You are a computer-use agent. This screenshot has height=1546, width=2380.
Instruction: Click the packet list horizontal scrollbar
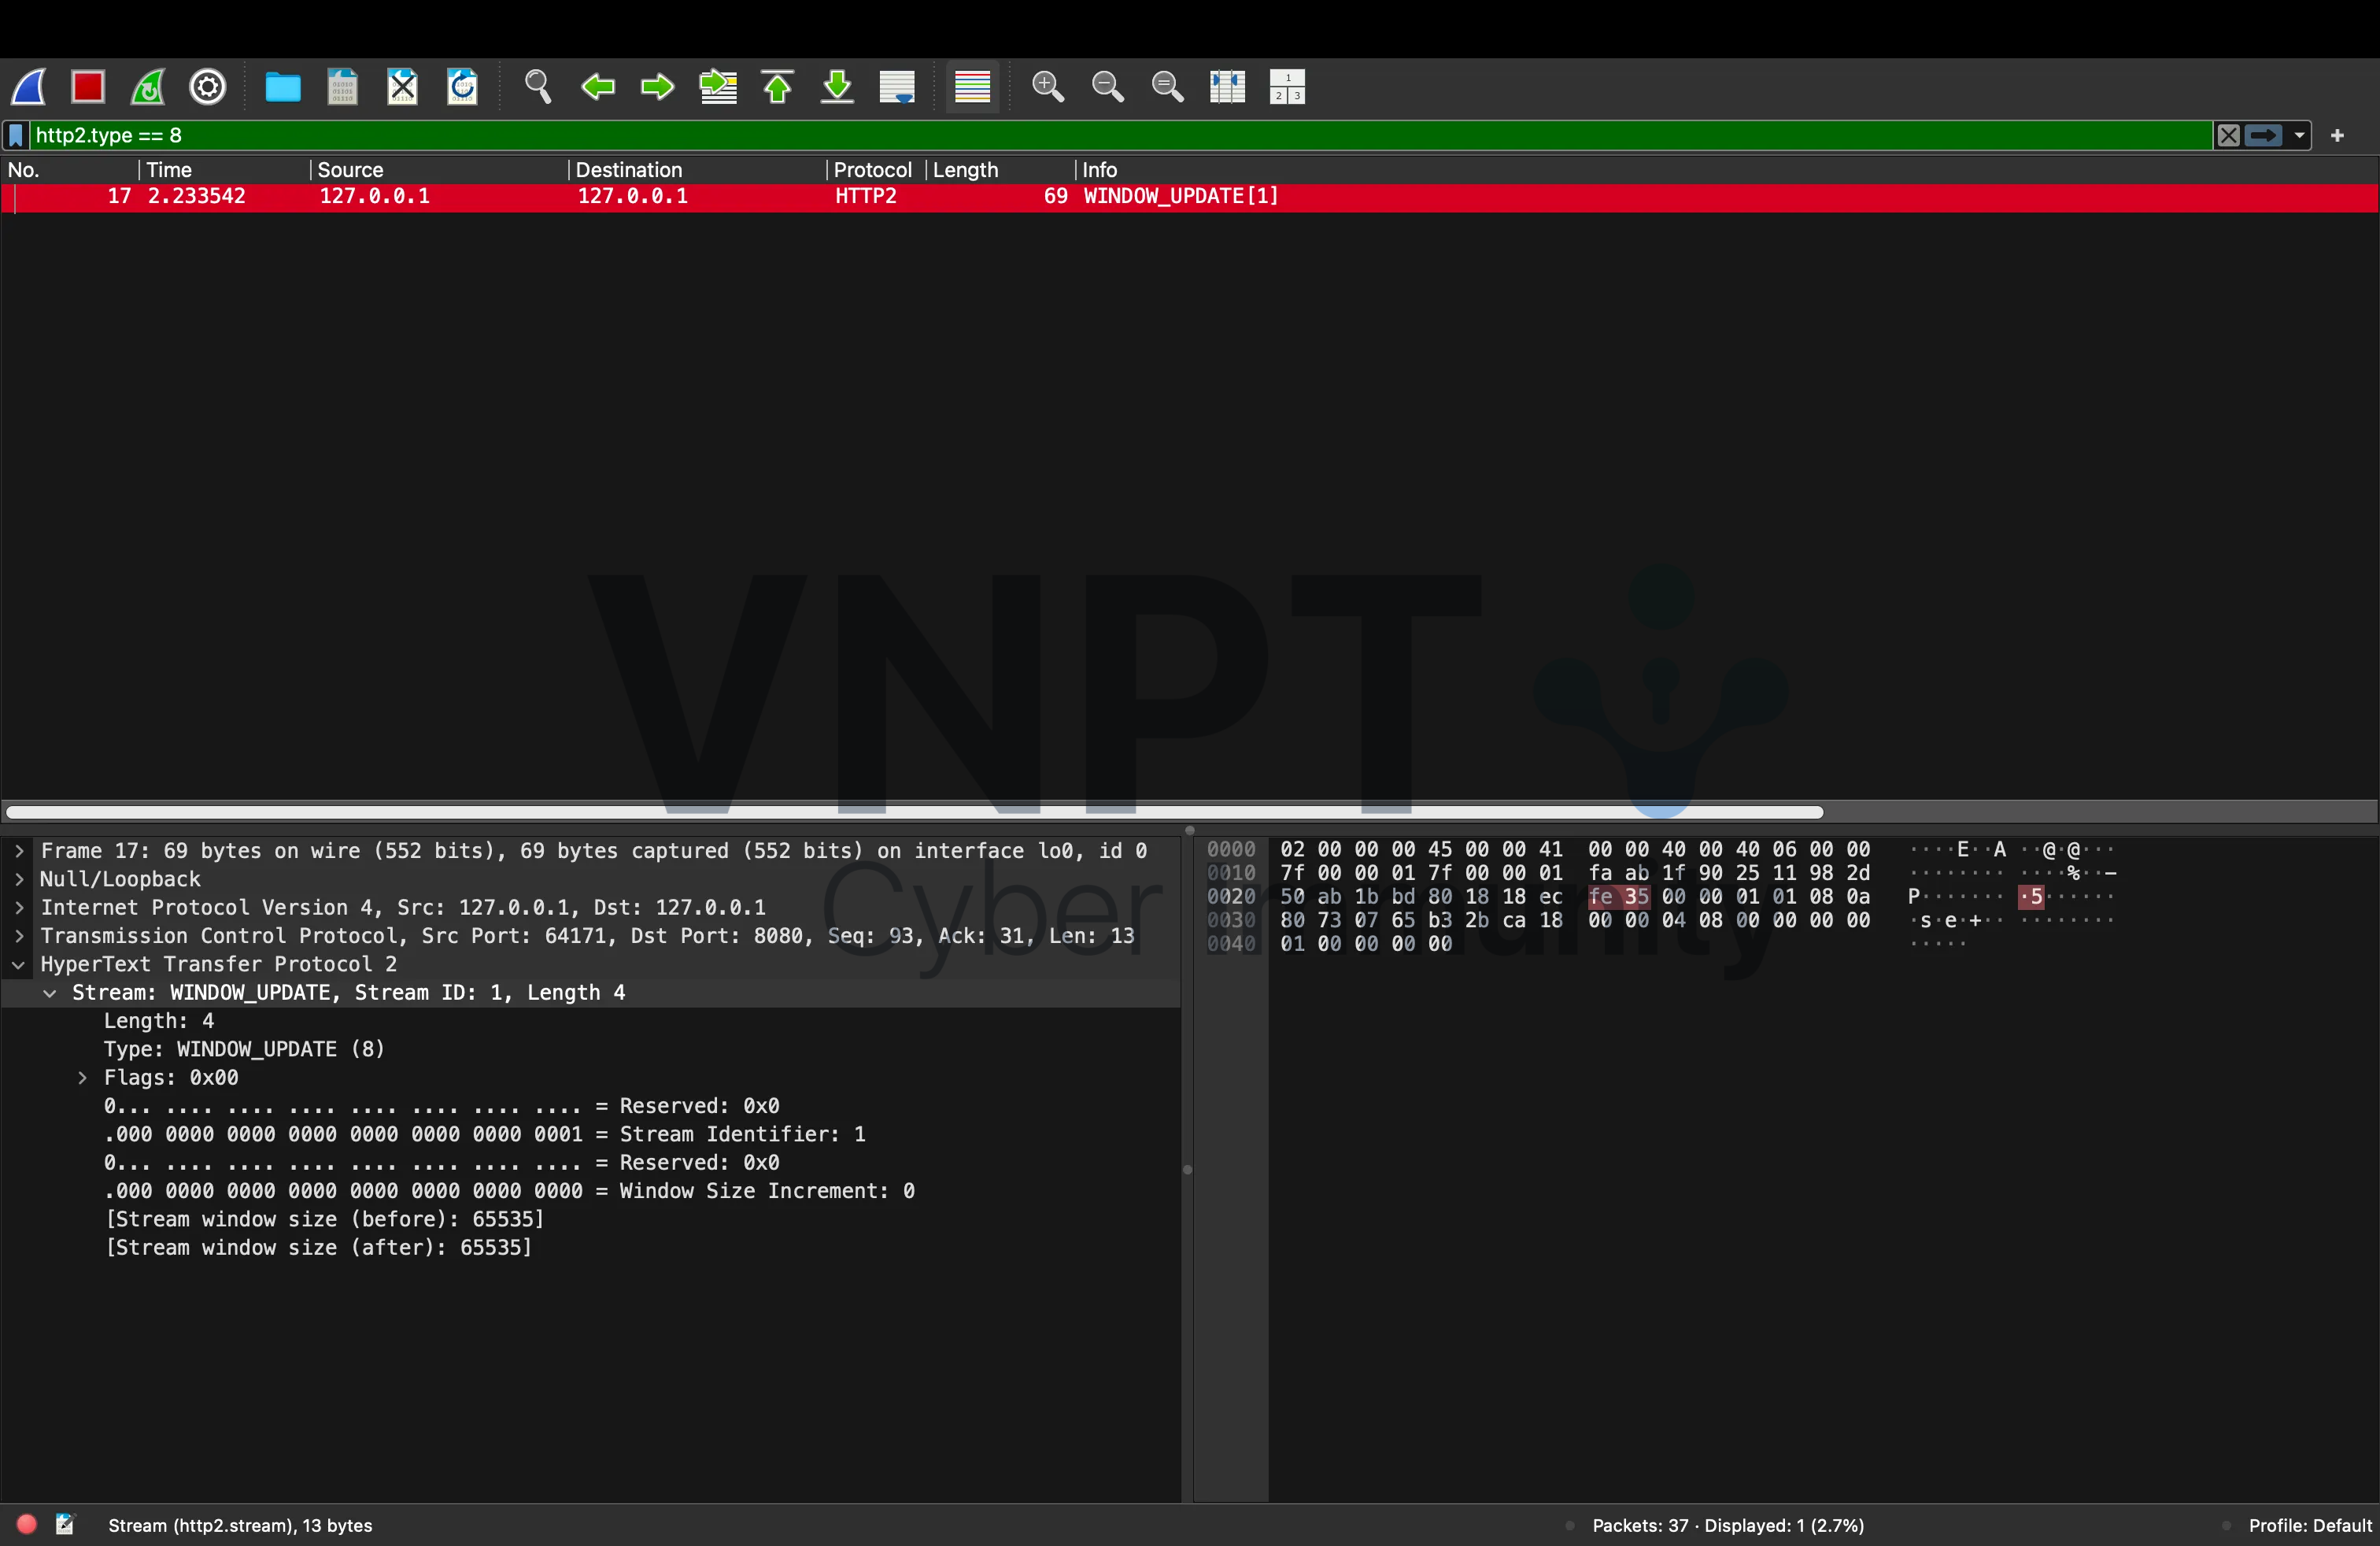(x=914, y=812)
